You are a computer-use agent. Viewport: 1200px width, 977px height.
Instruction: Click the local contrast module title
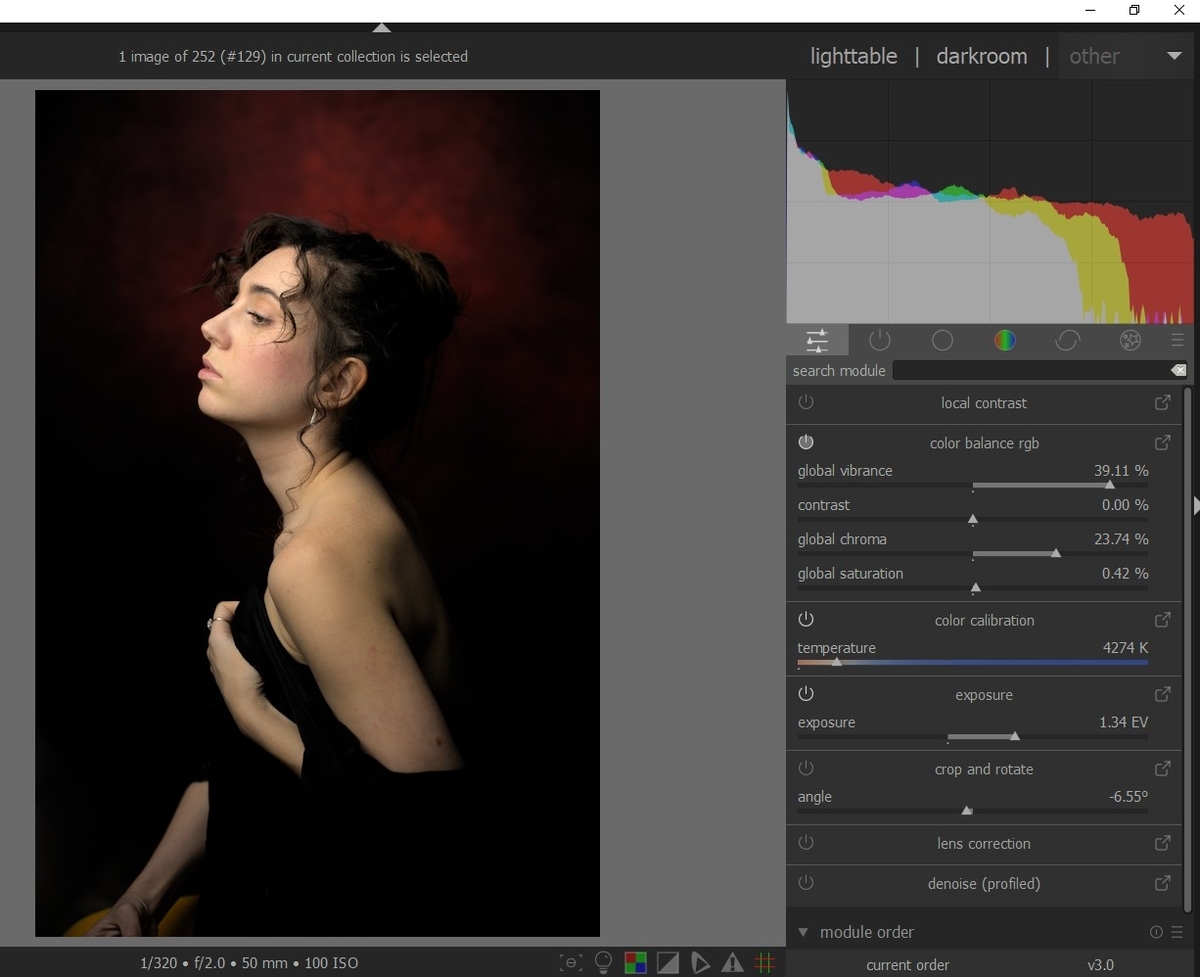tap(984, 403)
